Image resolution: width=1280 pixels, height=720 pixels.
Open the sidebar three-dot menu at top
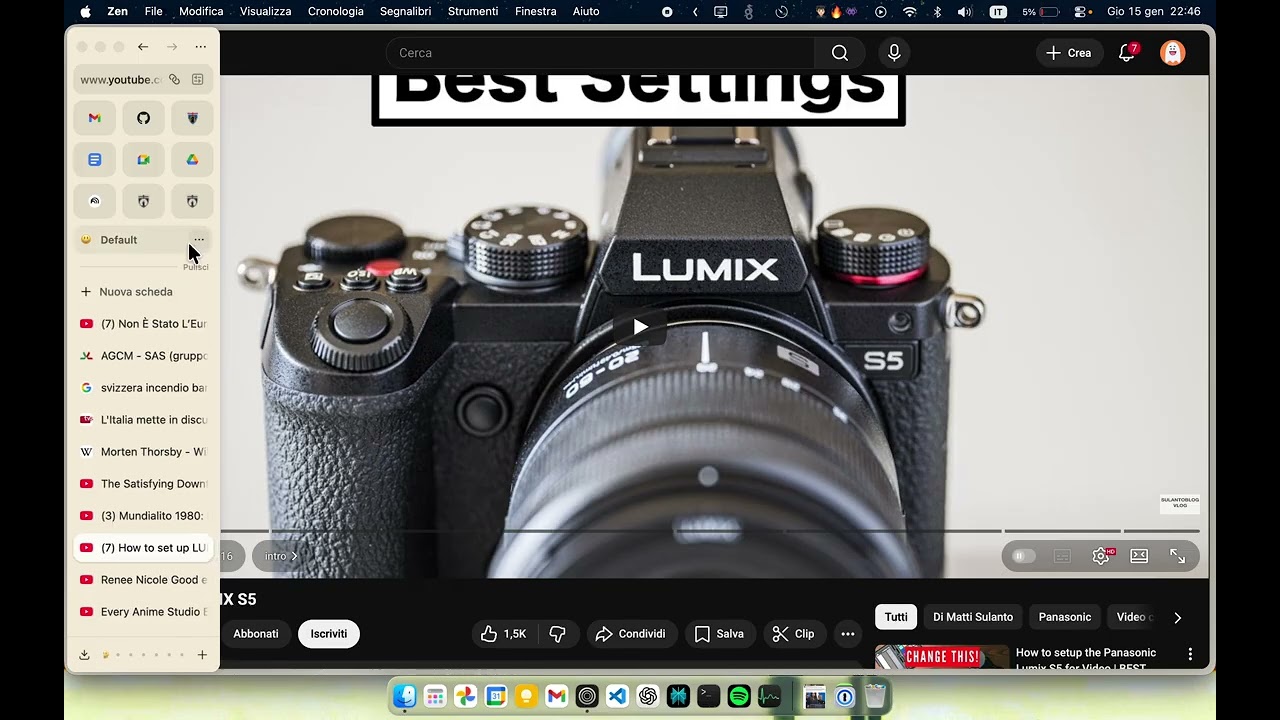click(x=201, y=47)
